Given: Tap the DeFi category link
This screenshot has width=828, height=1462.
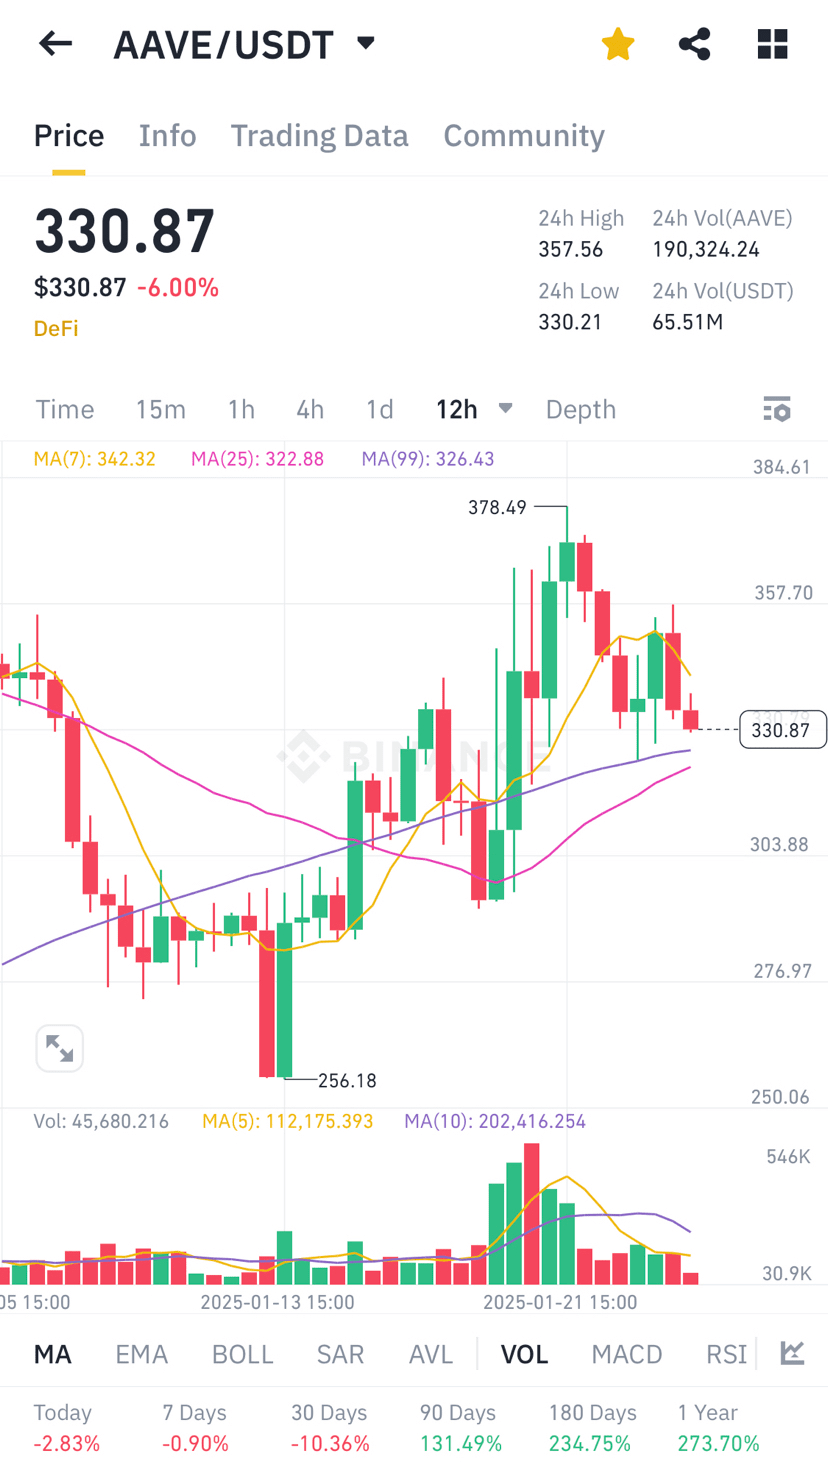Looking at the screenshot, I should pyautogui.click(x=56, y=328).
